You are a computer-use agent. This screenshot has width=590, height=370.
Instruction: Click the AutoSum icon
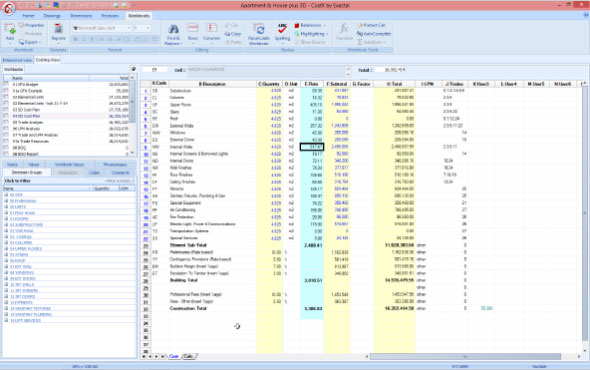[x=360, y=42]
